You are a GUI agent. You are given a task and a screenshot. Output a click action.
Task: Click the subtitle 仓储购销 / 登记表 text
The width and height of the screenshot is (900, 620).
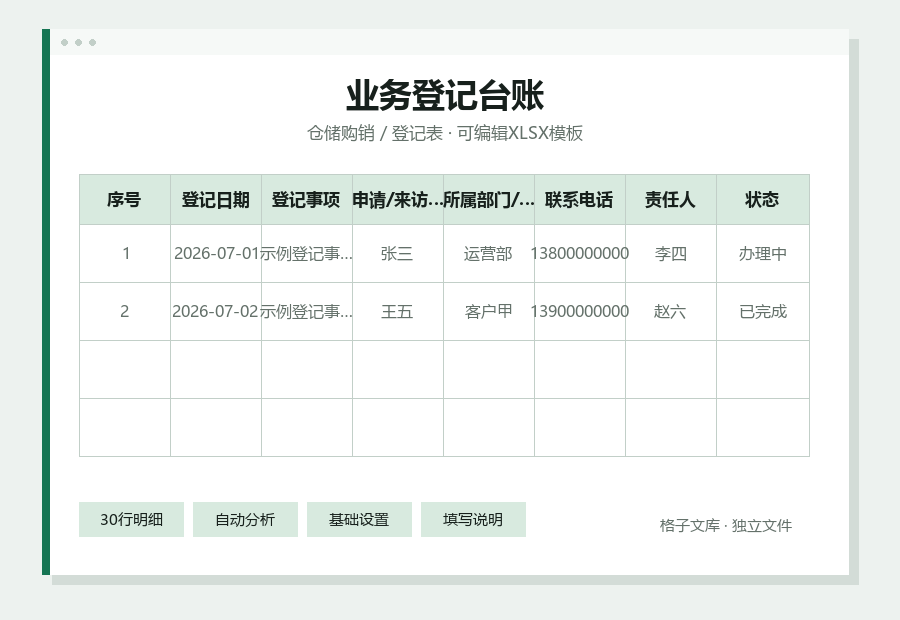tap(375, 133)
